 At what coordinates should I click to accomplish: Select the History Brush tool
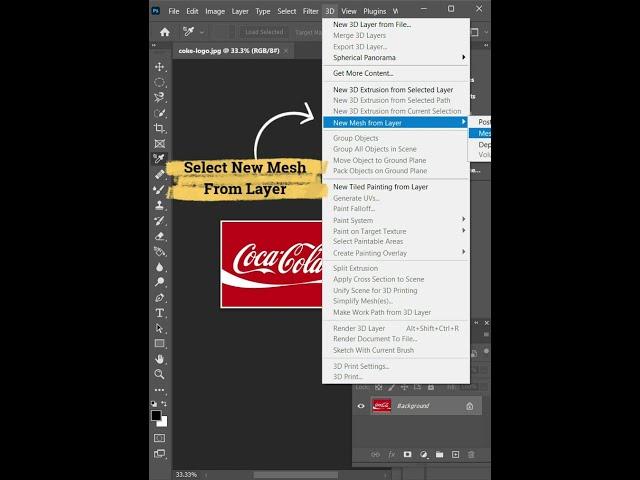coord(159,221)
